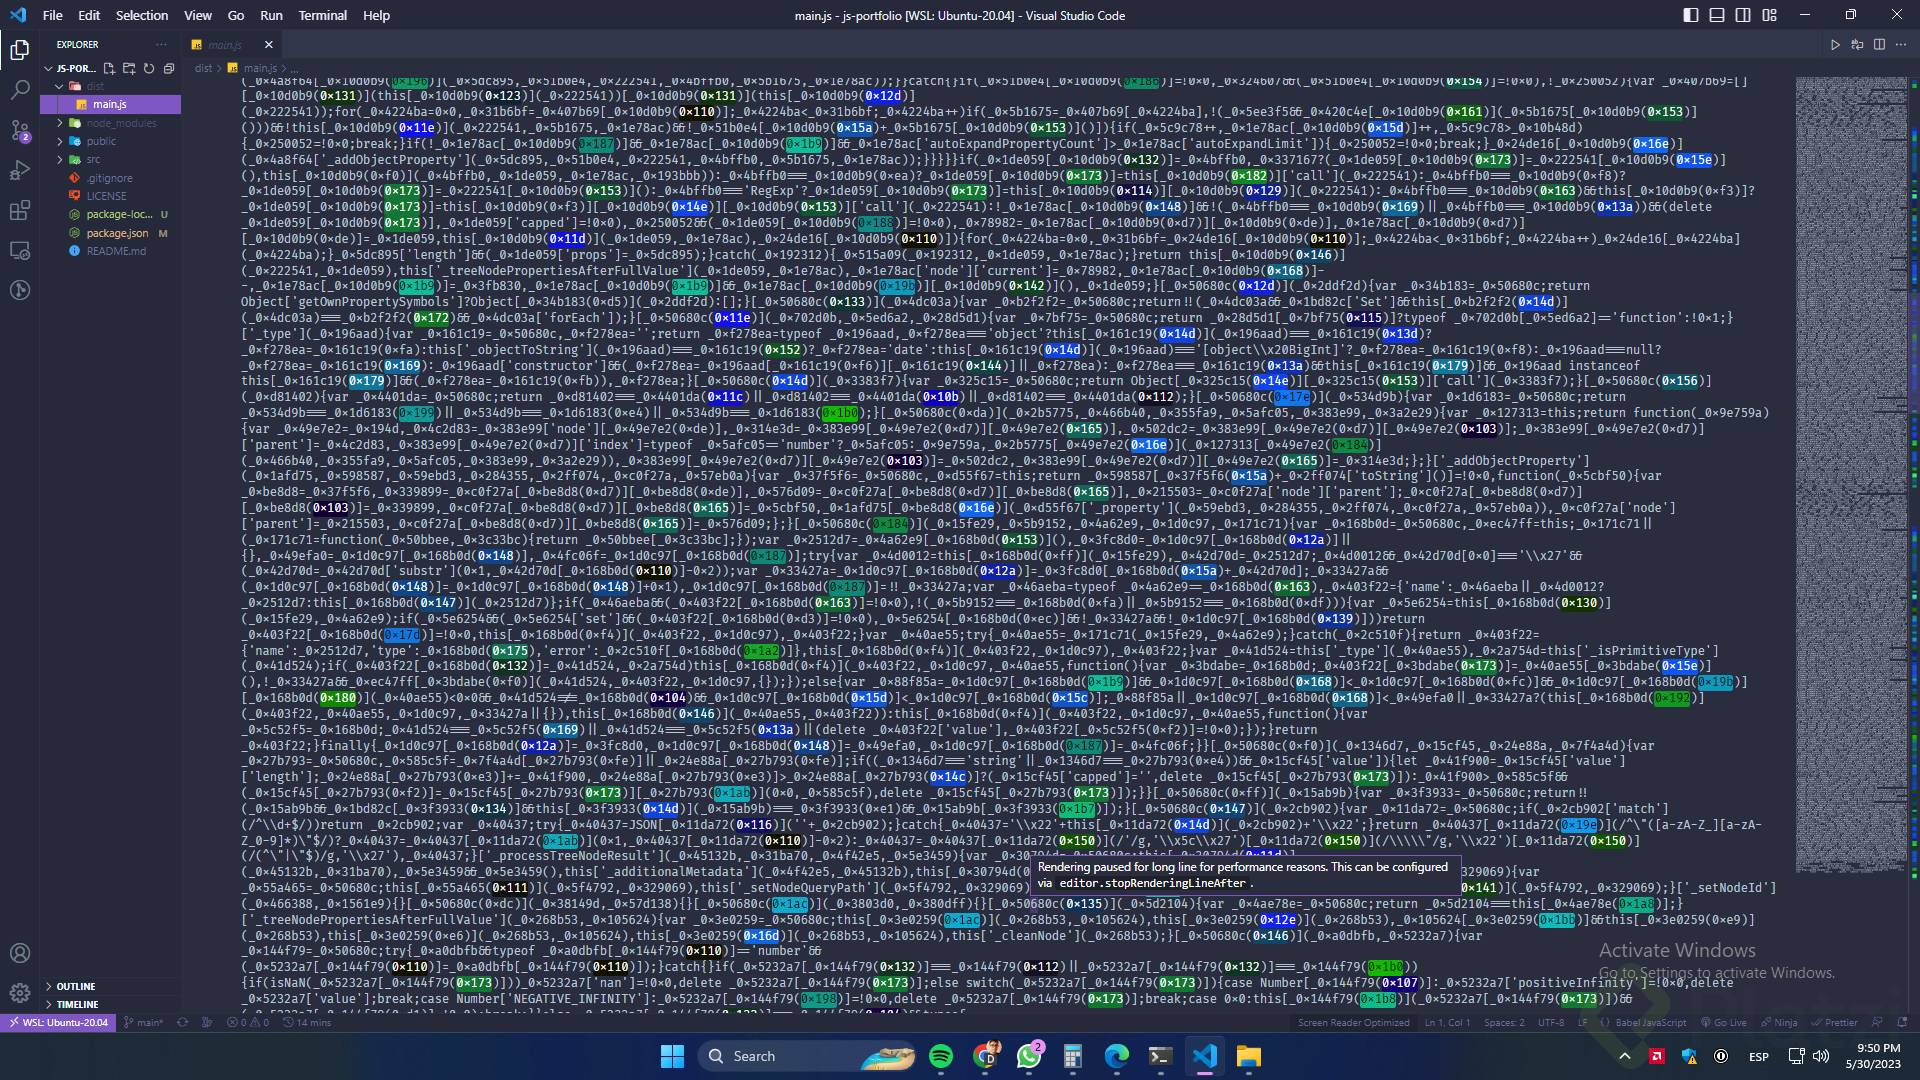
Task: Collapse all folders in explorer
Action: 169,69
